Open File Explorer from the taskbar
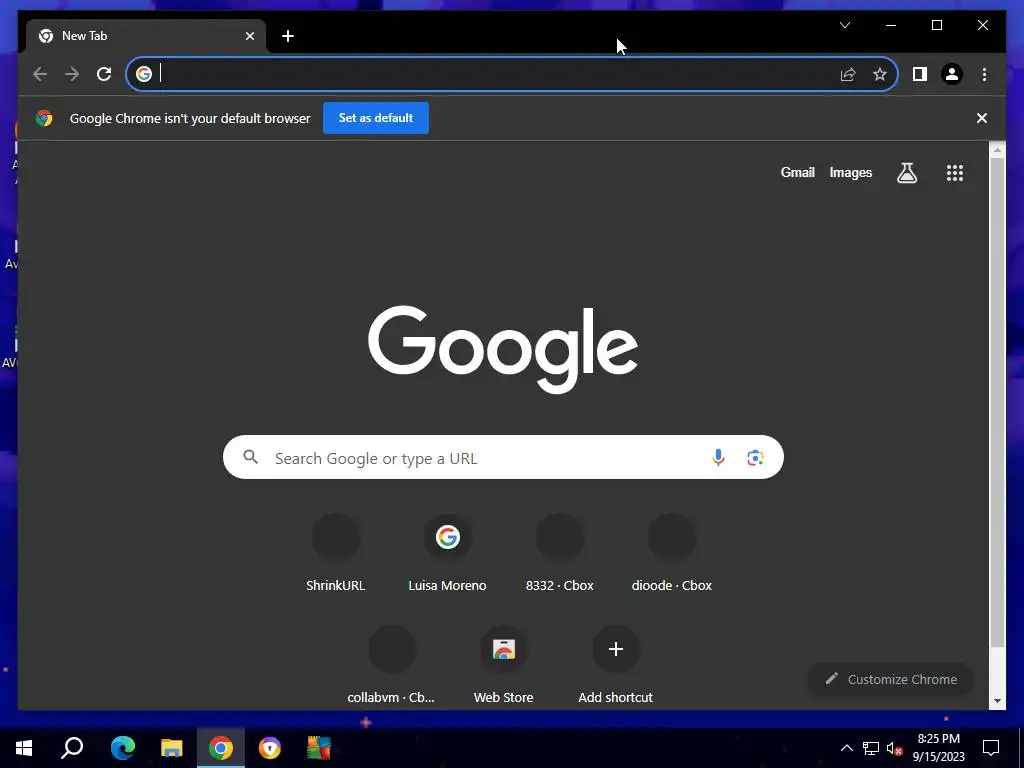This screenshot has height=768, width=1024. (x=172, y=748)
